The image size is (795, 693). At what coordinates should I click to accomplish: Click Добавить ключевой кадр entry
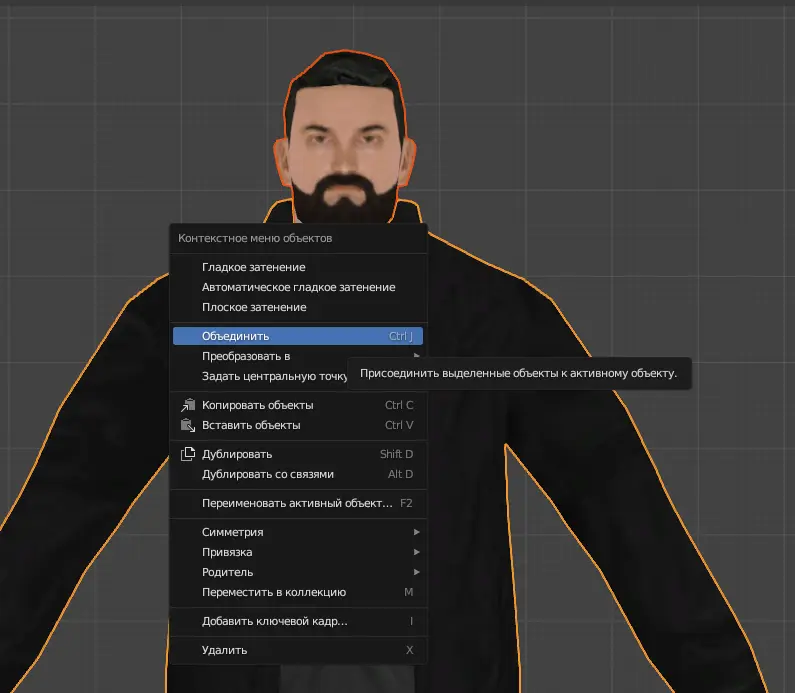(275, 621)
